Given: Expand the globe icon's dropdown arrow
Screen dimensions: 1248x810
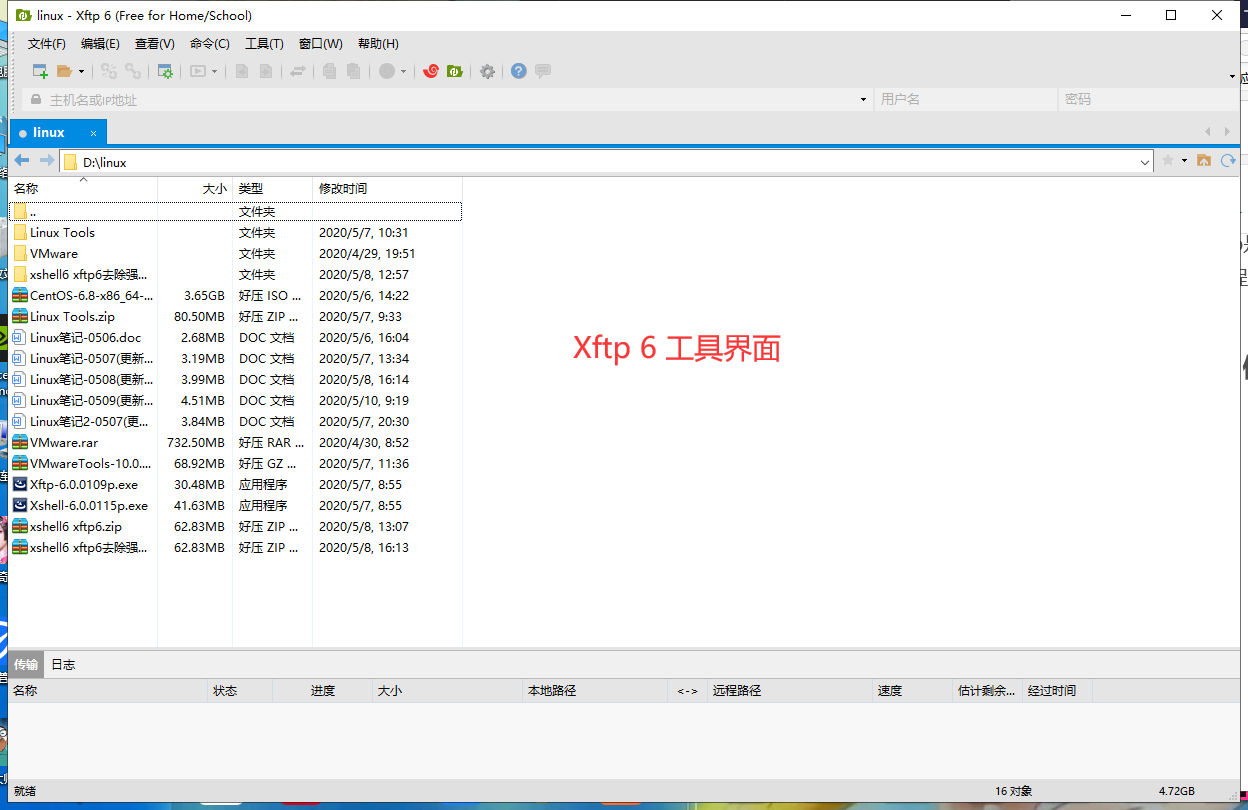Looking at the screenshot, I should 403,72.
